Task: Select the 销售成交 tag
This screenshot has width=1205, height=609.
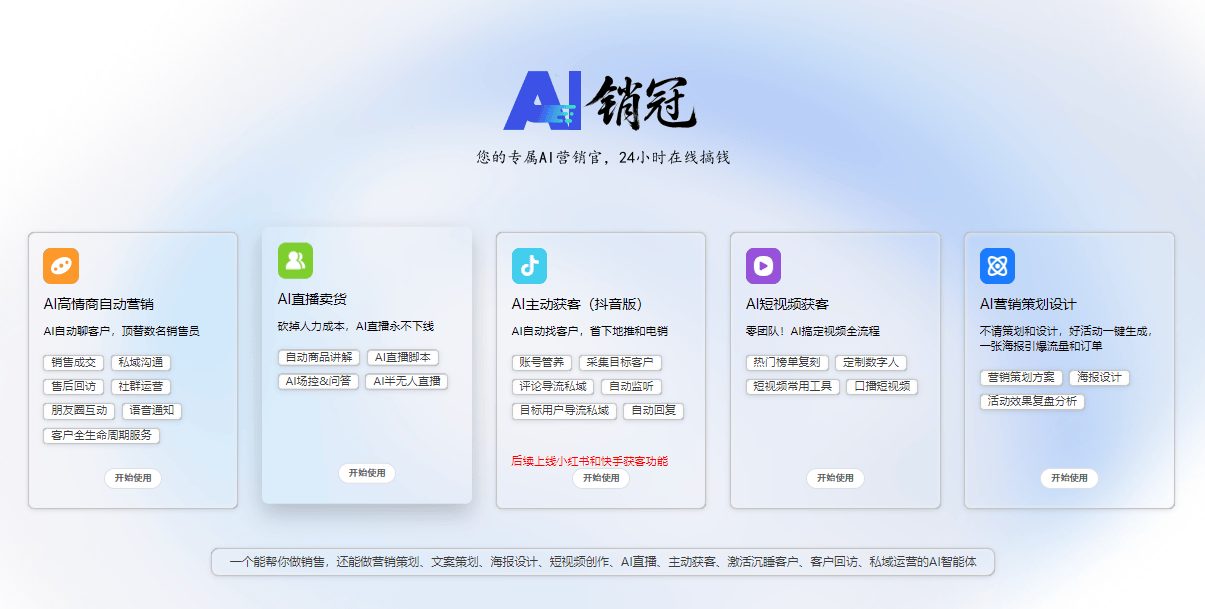Action: 73,363
